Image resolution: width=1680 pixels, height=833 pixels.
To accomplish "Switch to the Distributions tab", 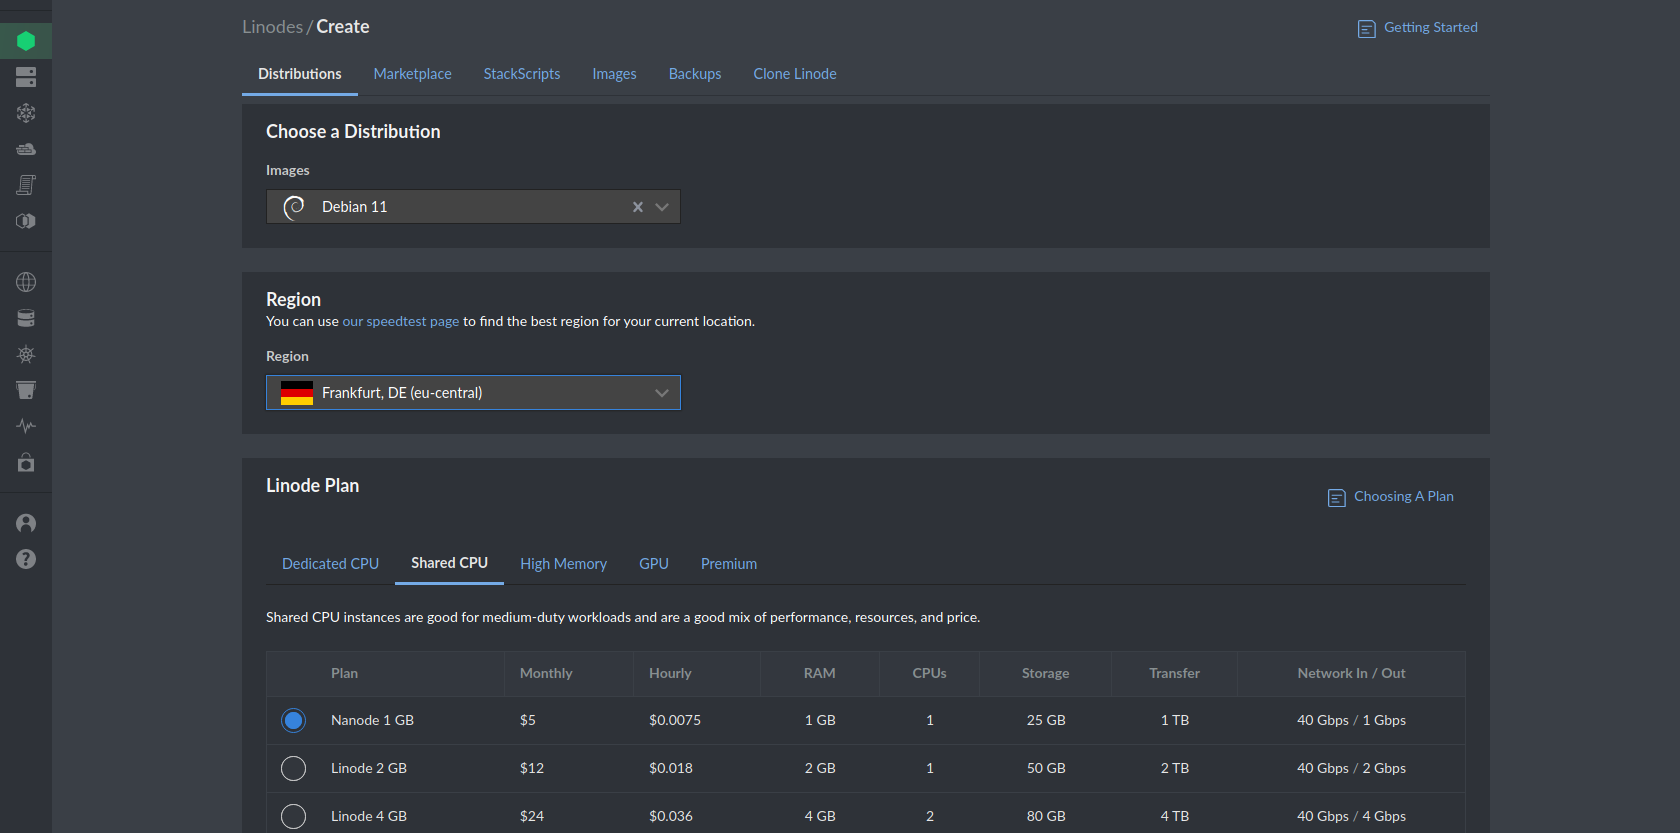I will point(300,74).
